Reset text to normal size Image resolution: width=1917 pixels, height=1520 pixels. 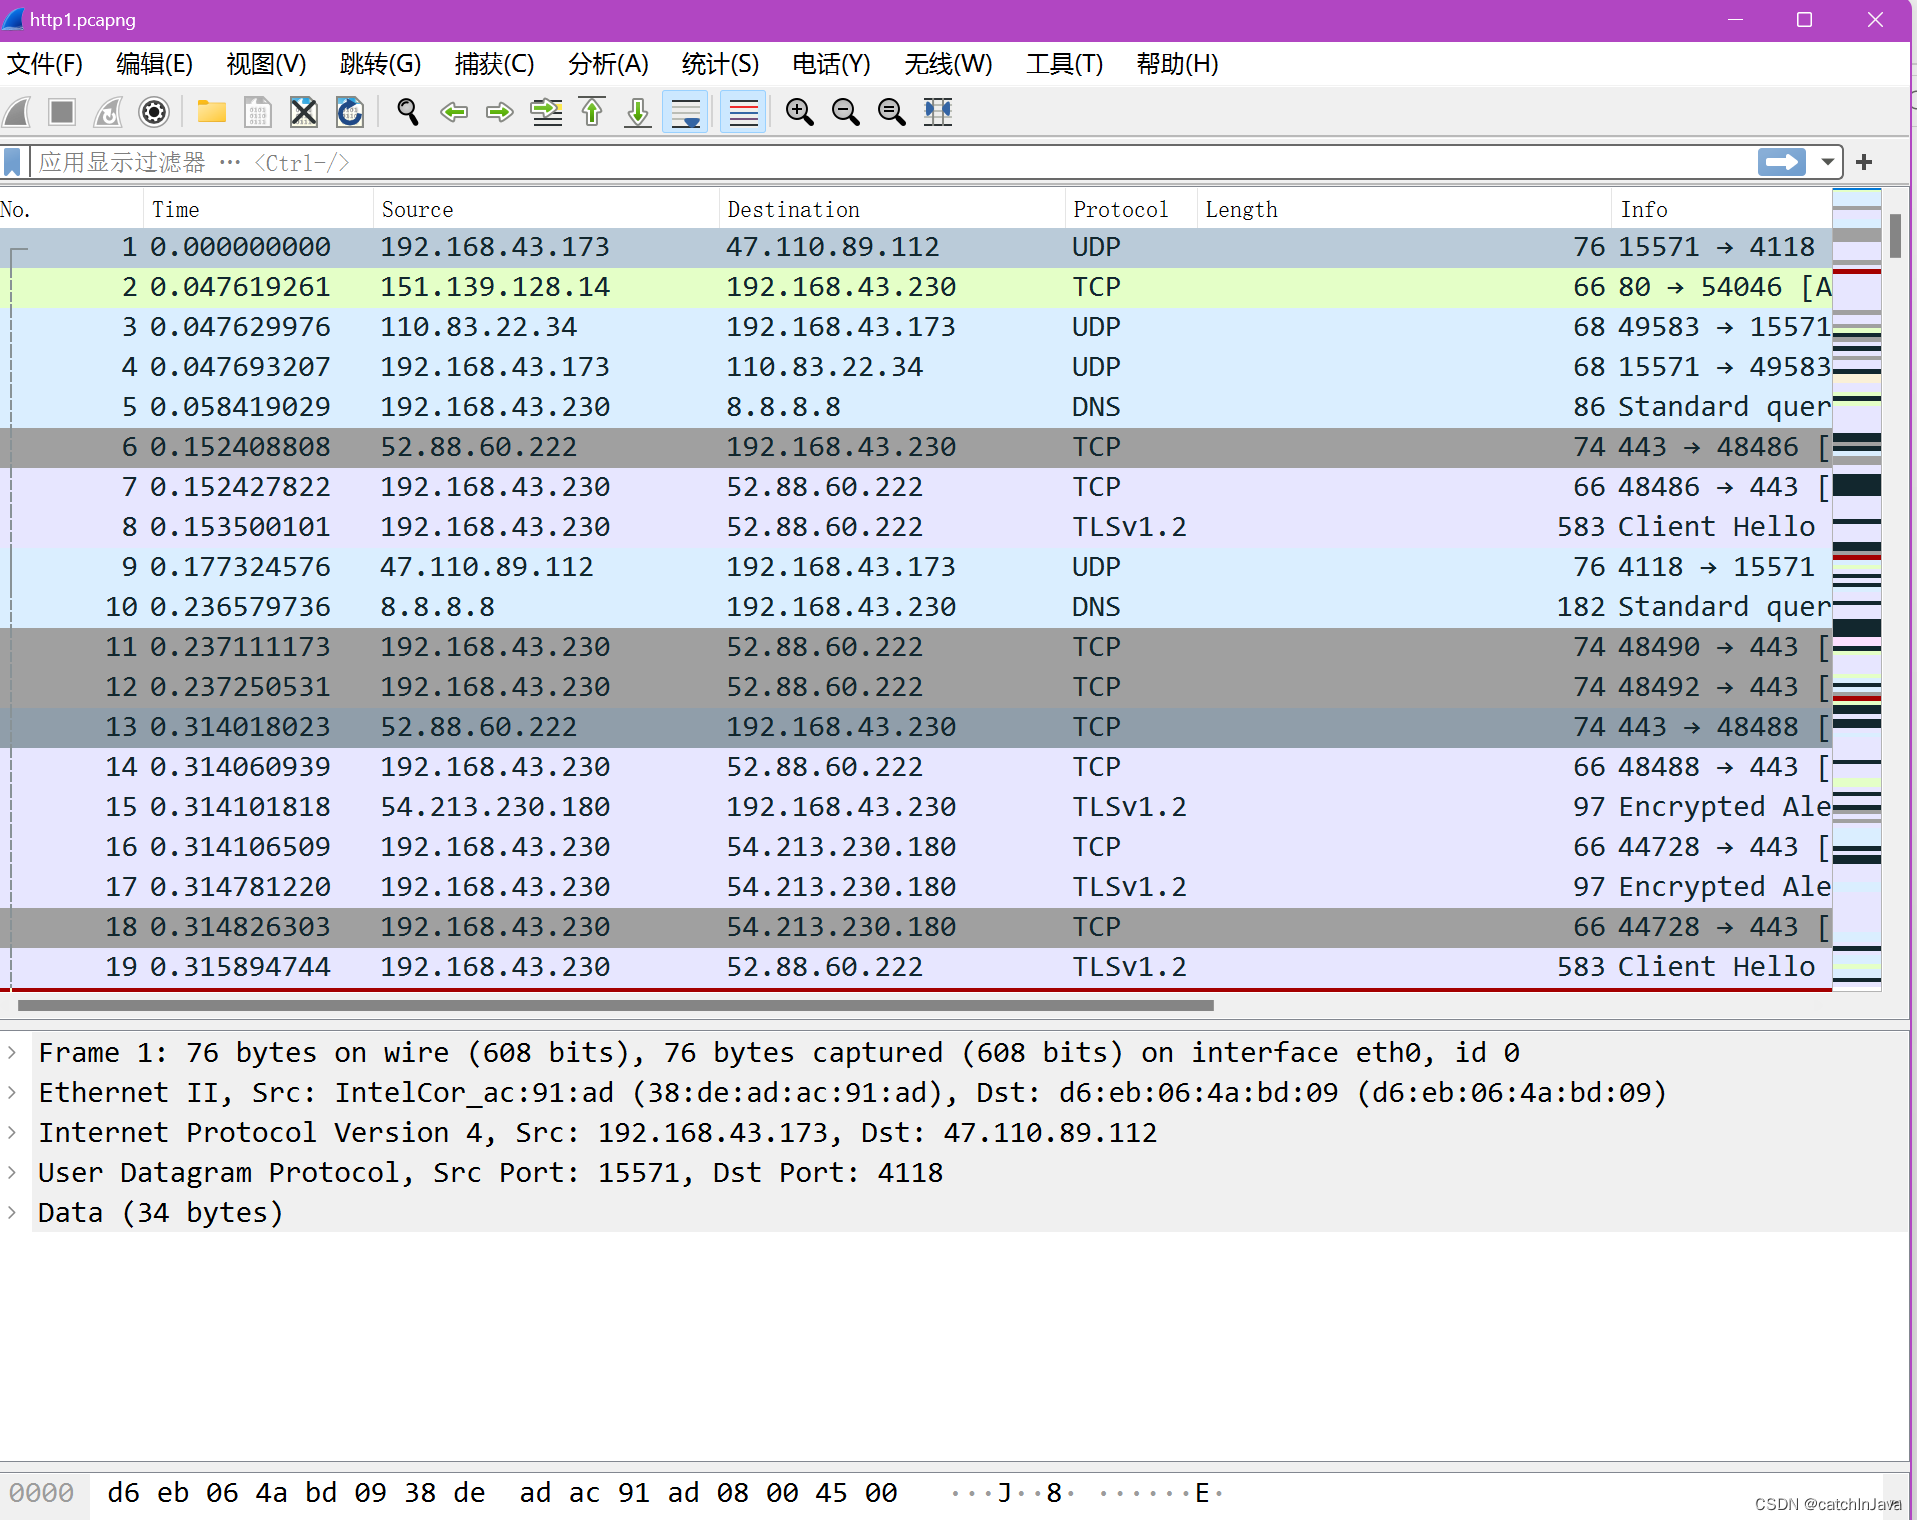point(892,112)
